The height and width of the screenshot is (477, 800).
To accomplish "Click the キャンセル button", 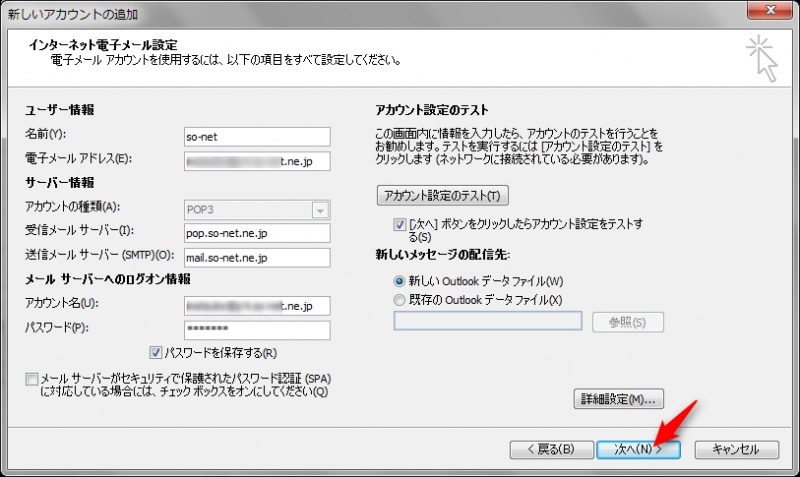I will coord(736,449).
